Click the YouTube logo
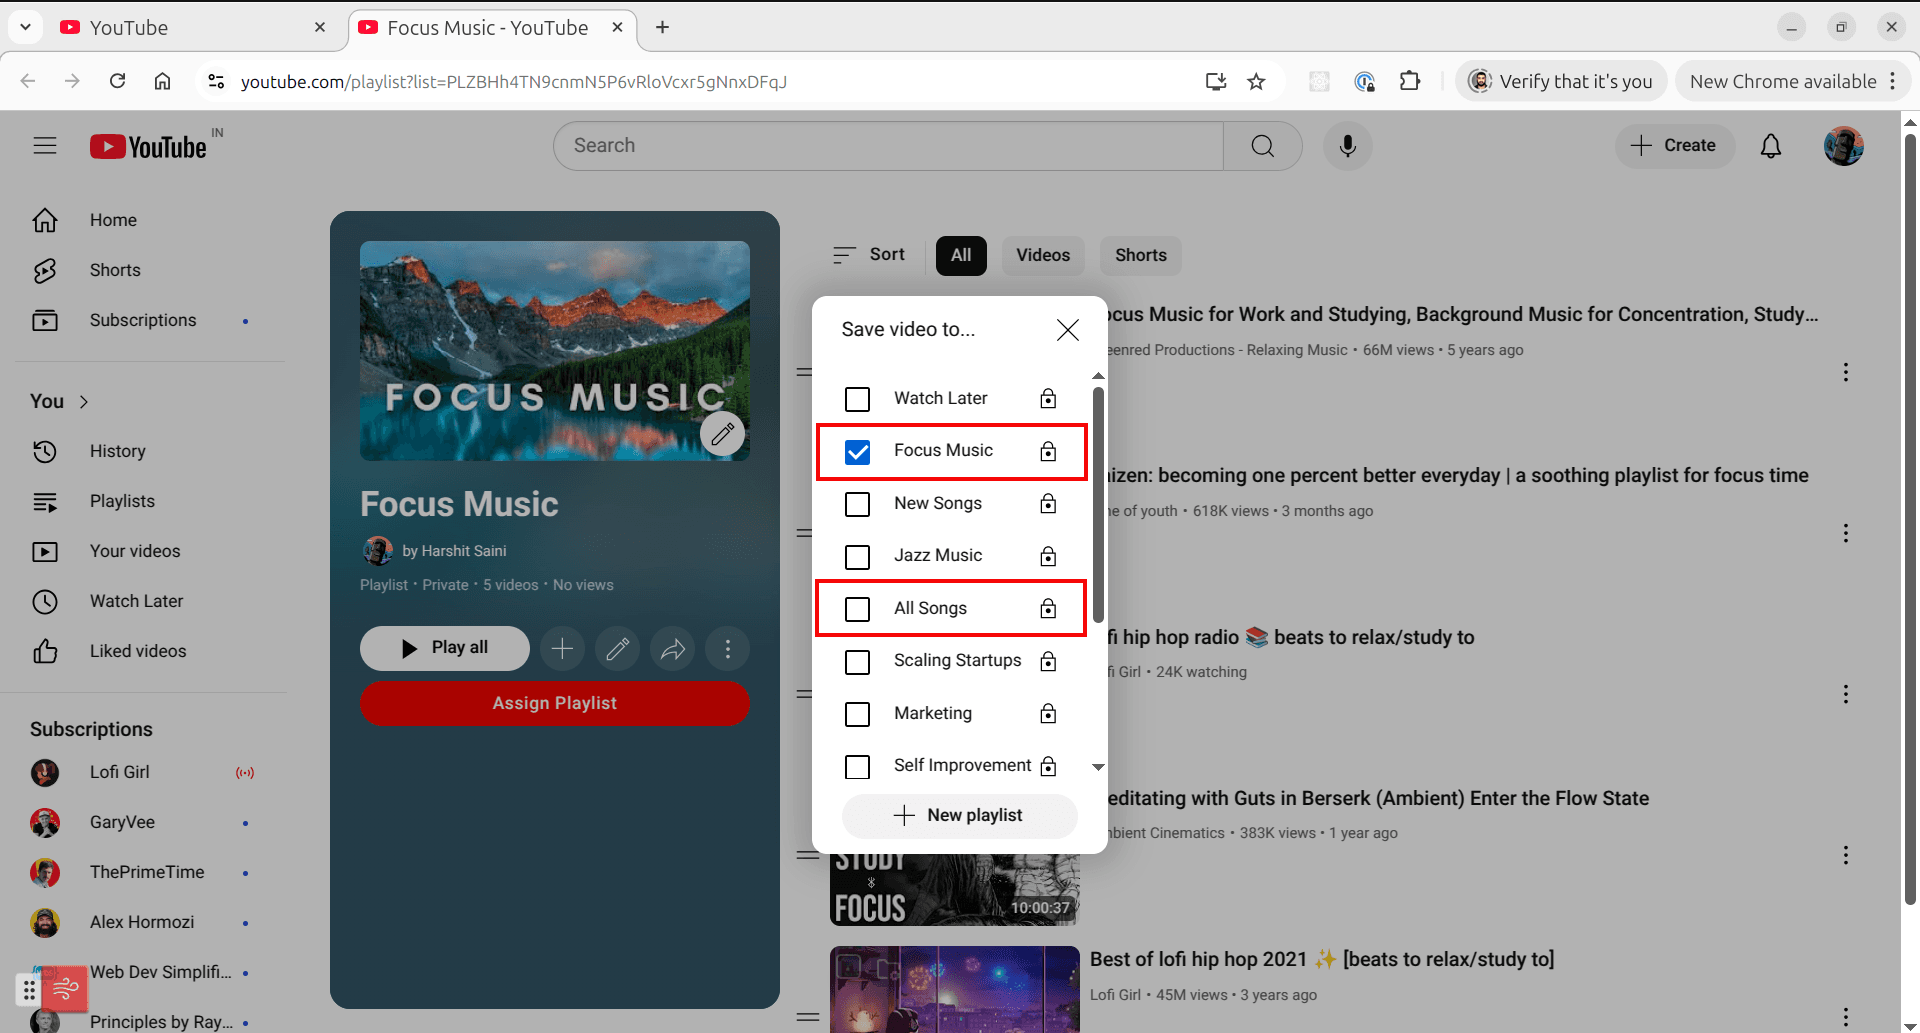 (148, 147)
